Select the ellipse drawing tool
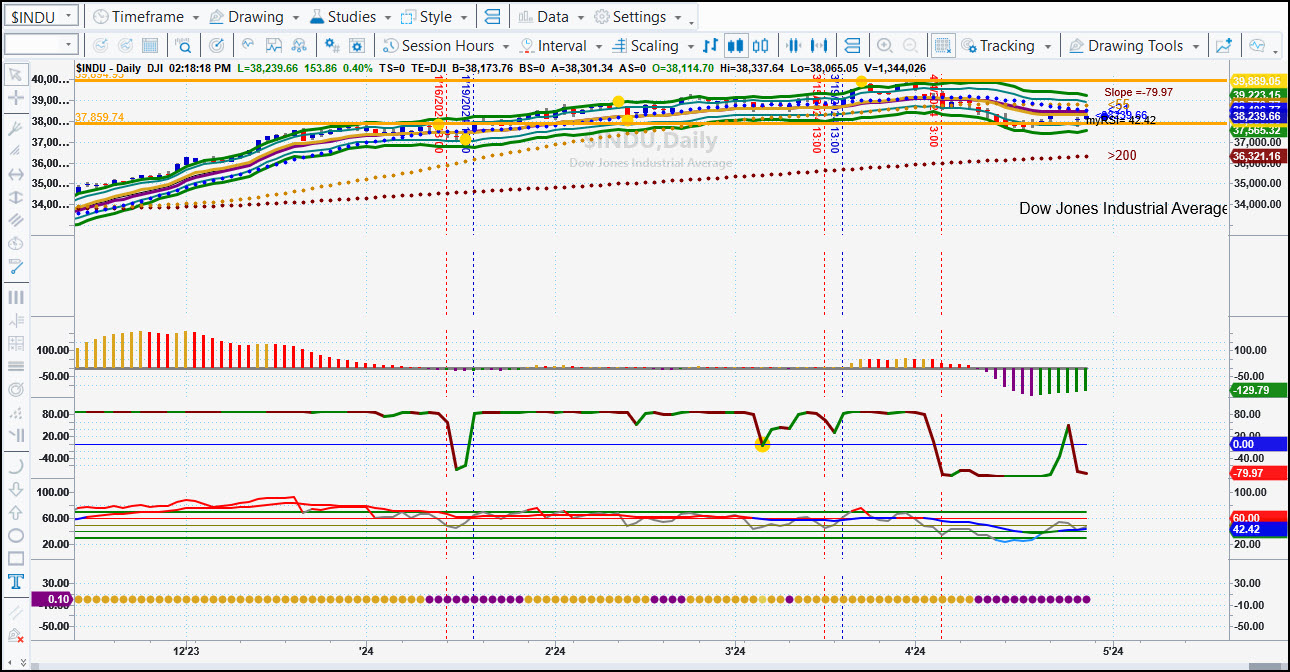The width and height of the screenshot is (1290, 672). (x=16, y=535)
